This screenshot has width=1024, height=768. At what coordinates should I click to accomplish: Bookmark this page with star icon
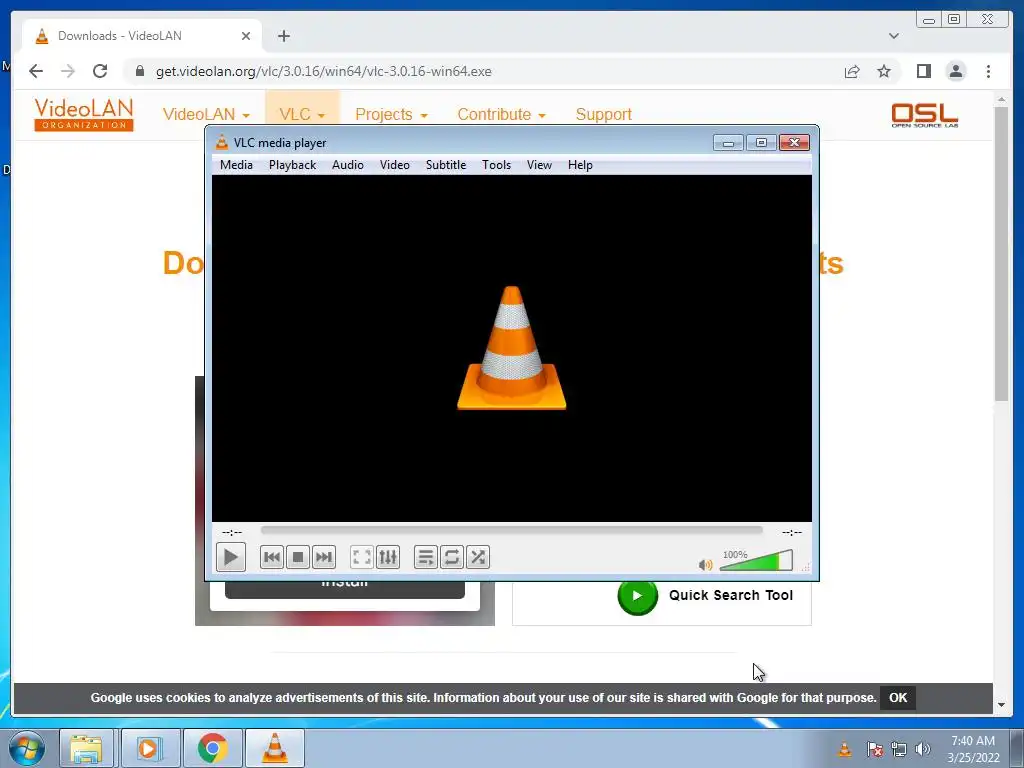884,71
